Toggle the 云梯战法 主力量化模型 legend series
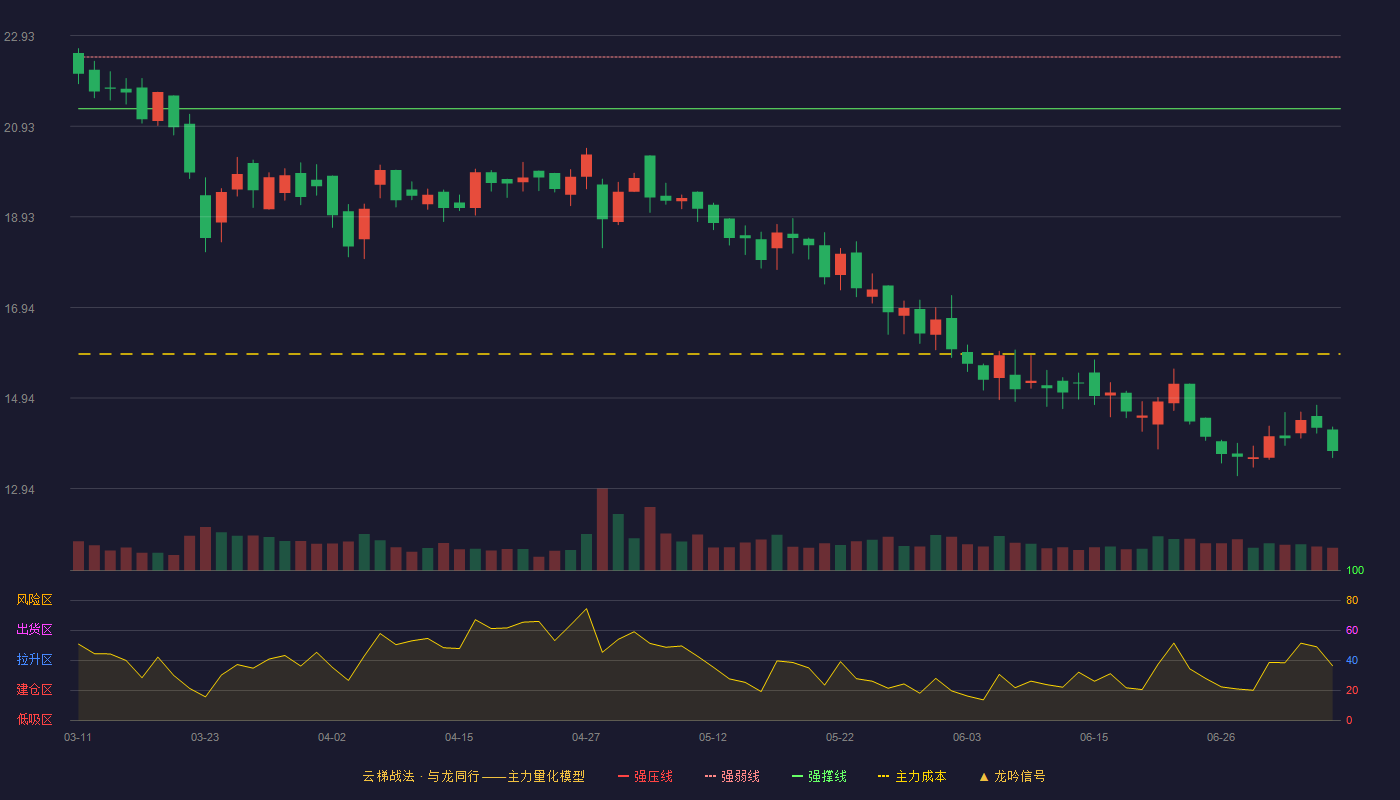This screenshot has width=1400, height=800. tap(473, 776)
